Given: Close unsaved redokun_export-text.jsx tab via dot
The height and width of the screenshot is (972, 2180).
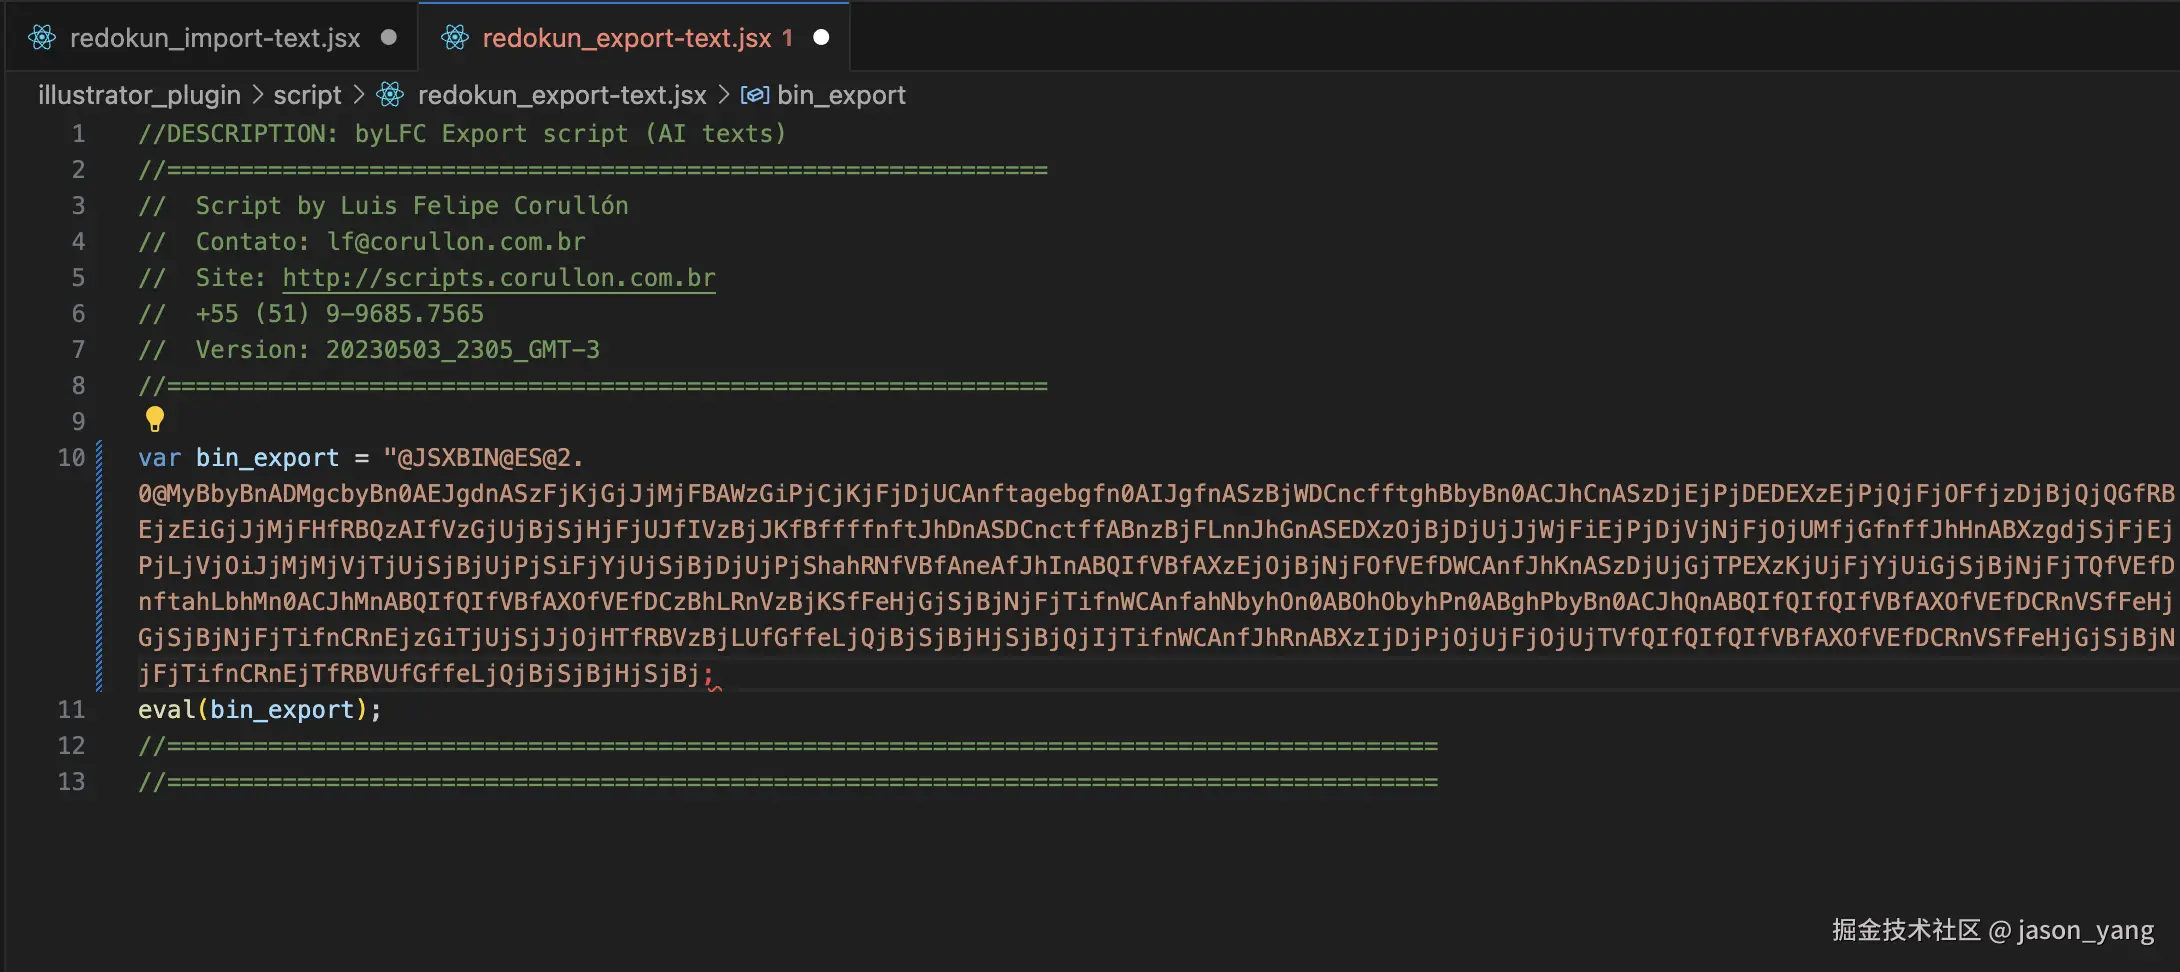Looking at the screenshot, I should 821,38.
